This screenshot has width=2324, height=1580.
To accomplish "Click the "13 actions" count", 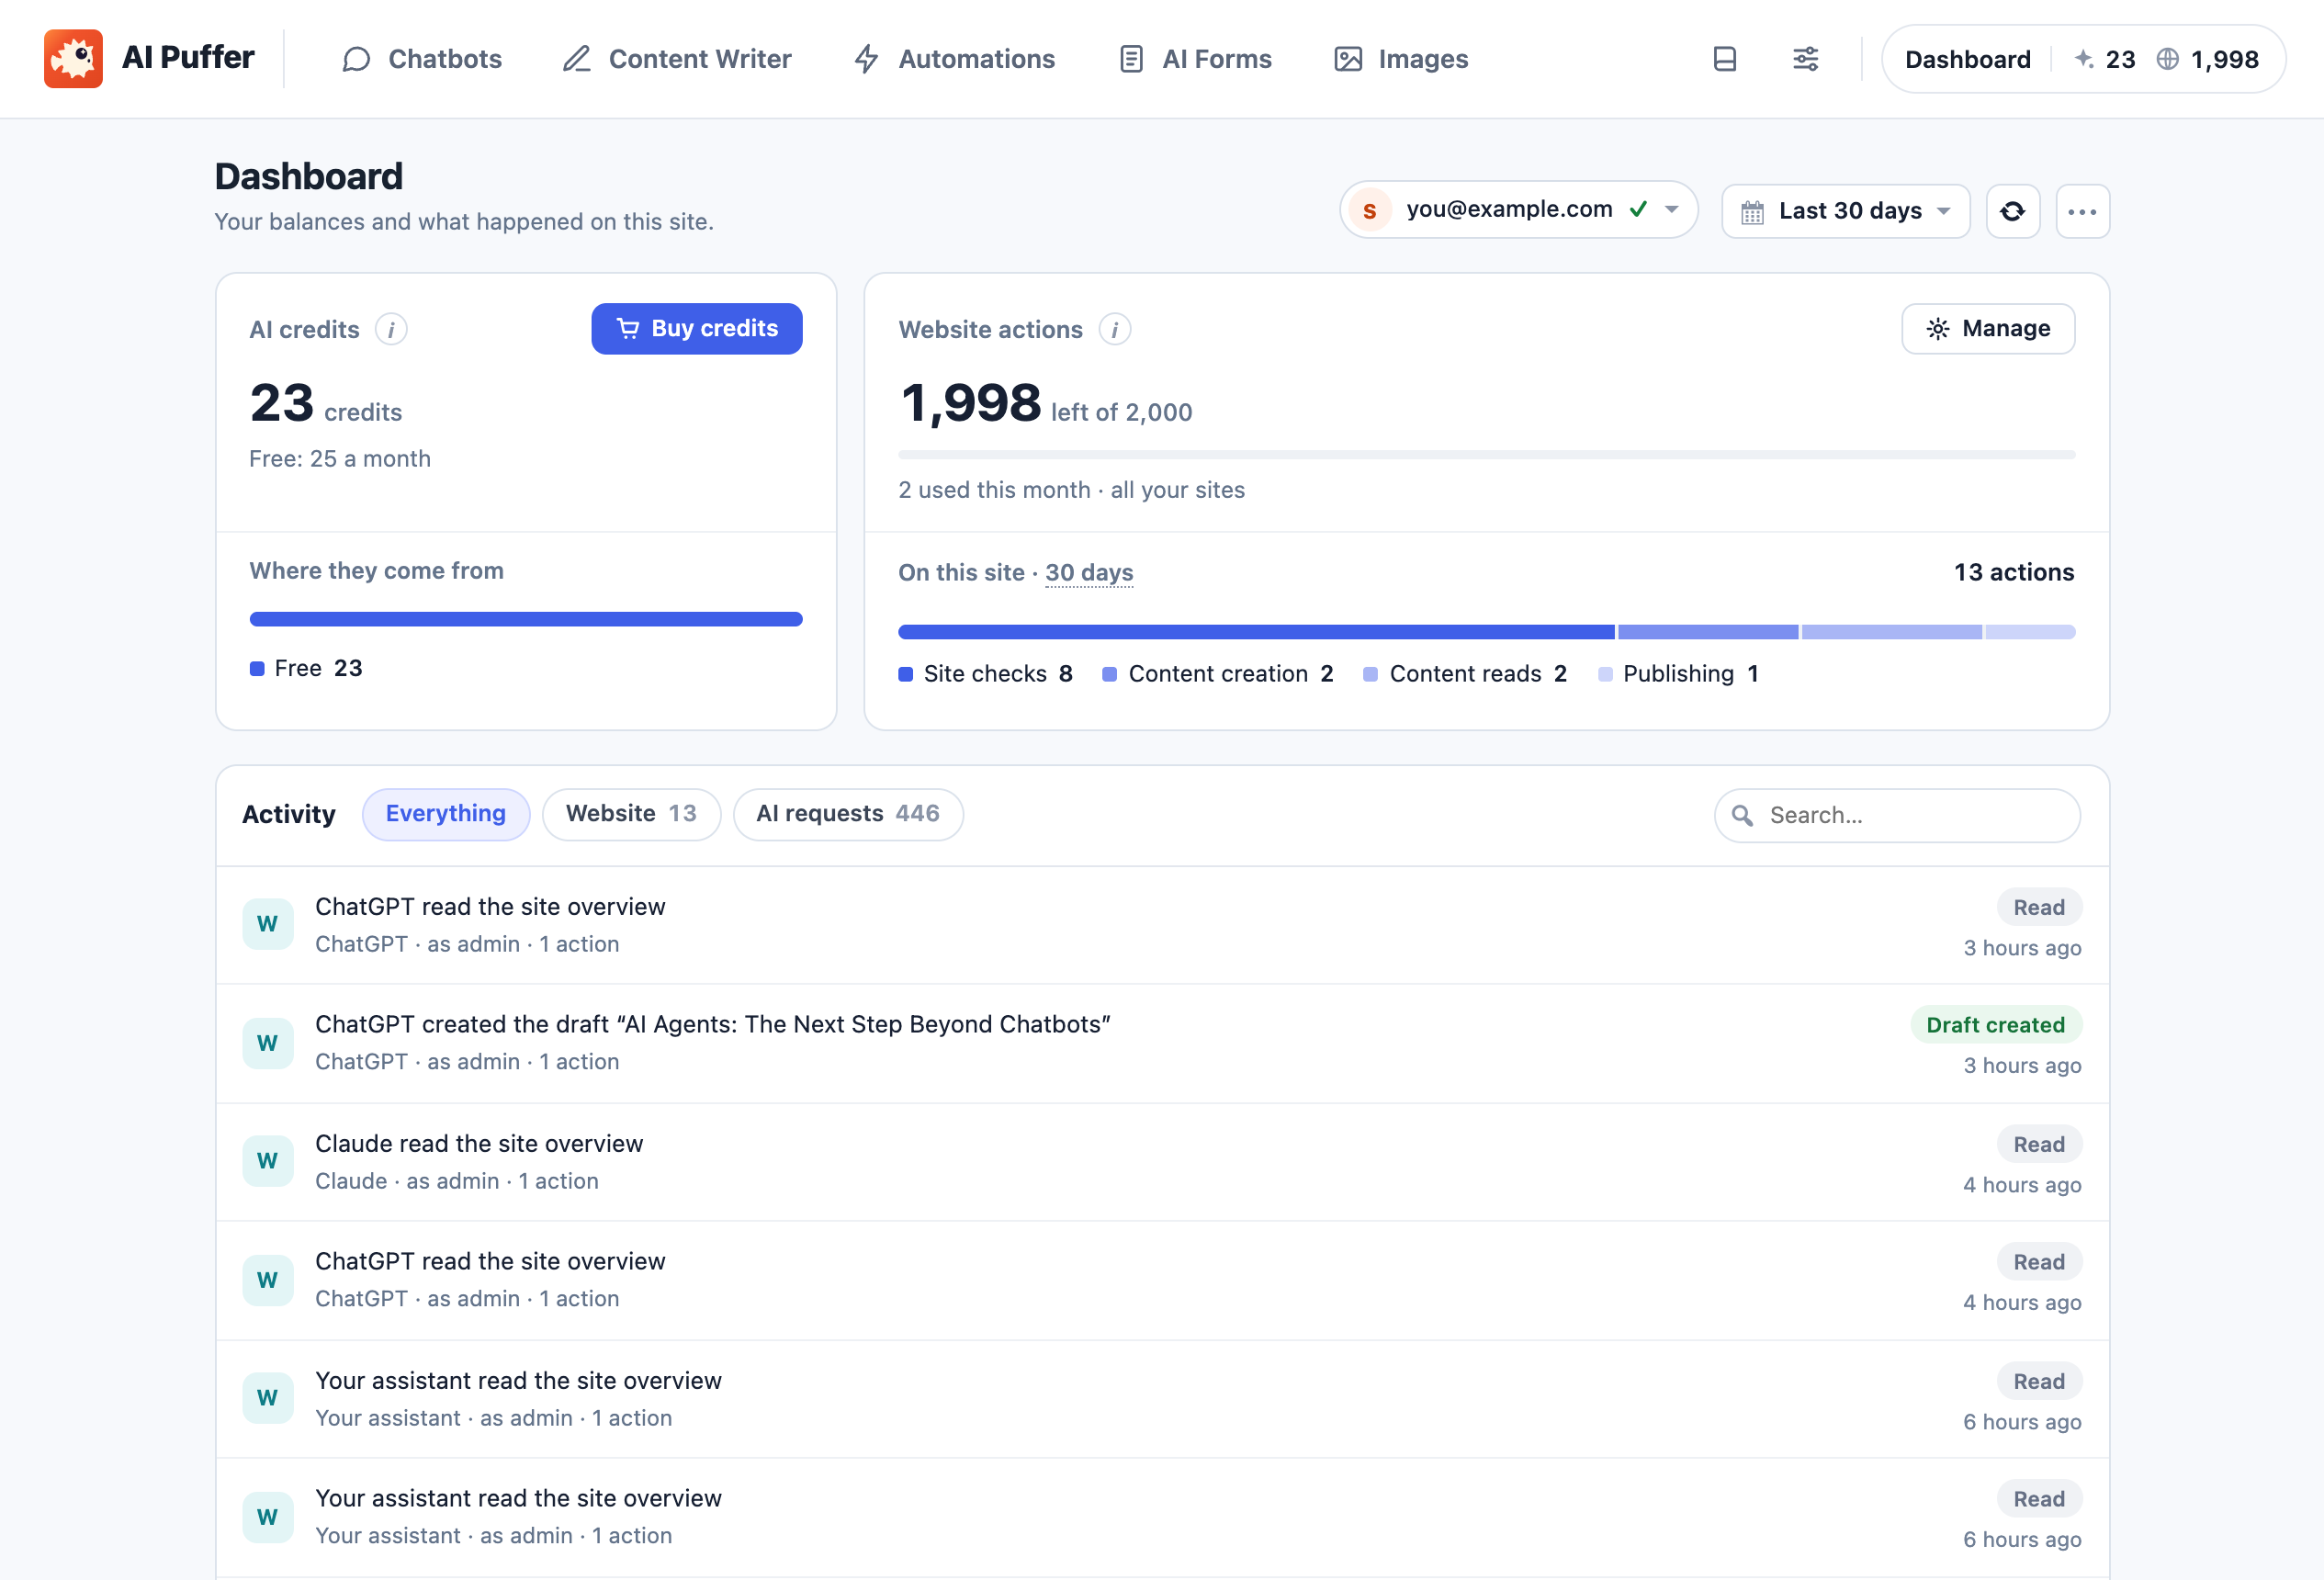I will point(2014,573).
